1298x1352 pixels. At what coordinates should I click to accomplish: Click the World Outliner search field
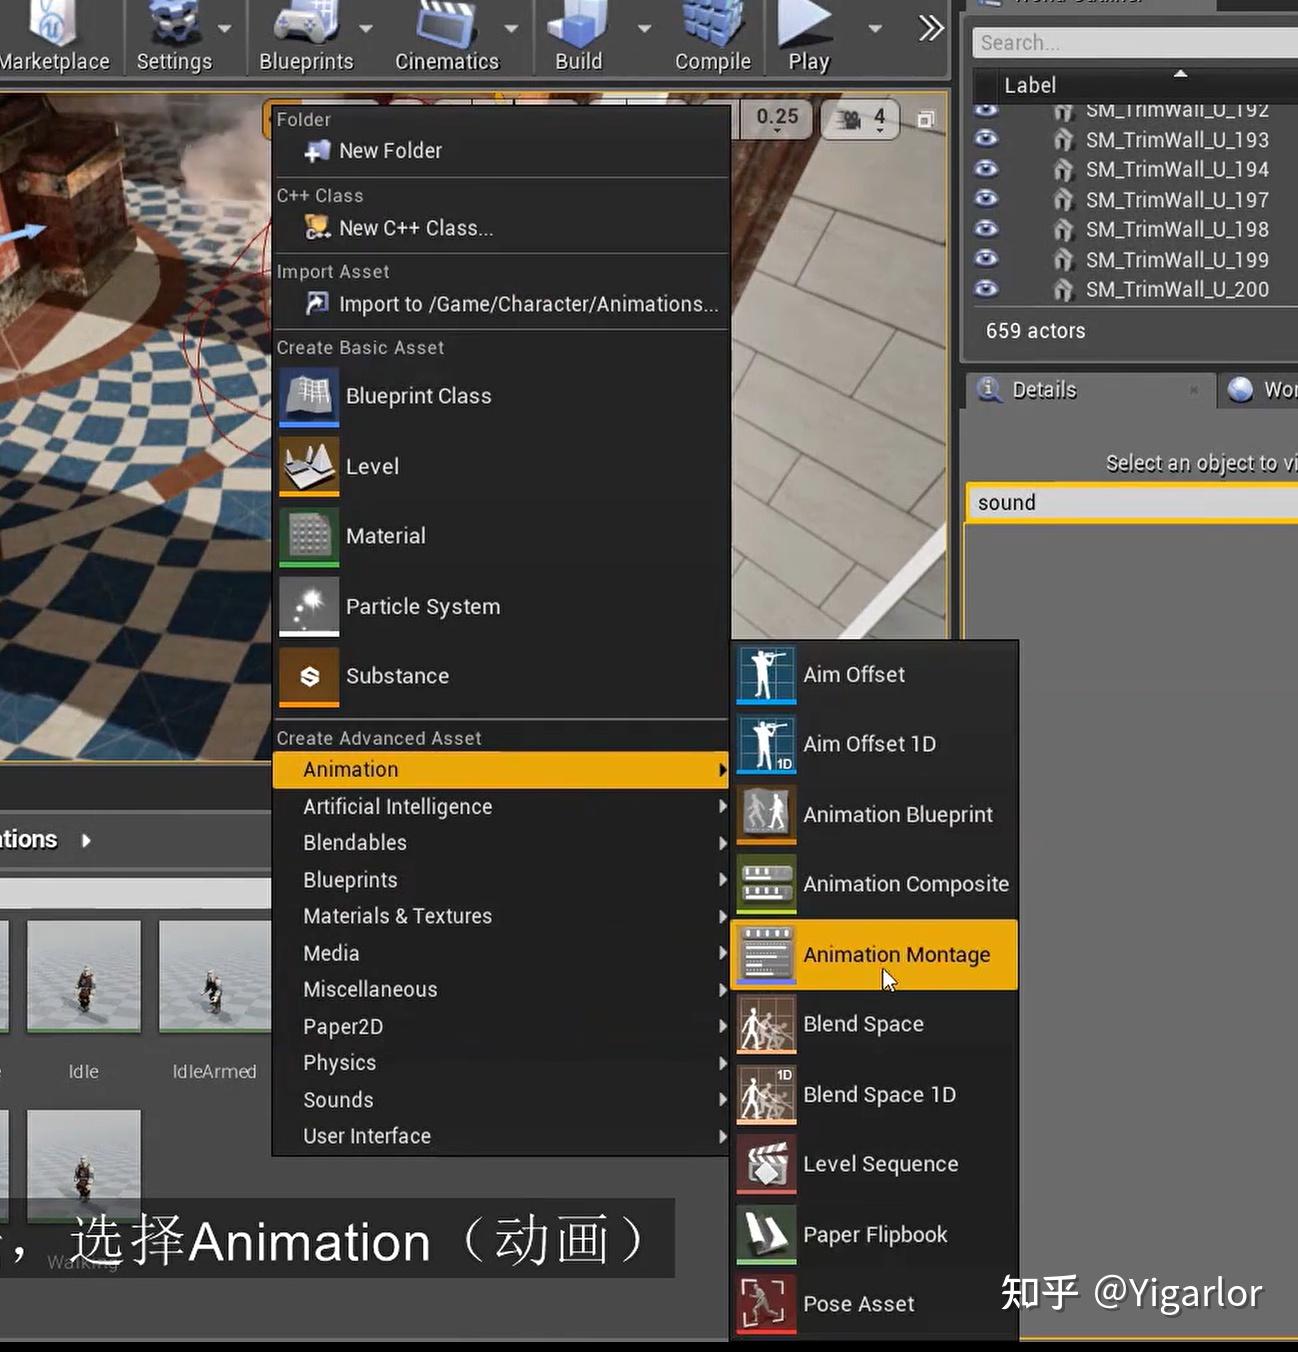tap(1135, 43)
